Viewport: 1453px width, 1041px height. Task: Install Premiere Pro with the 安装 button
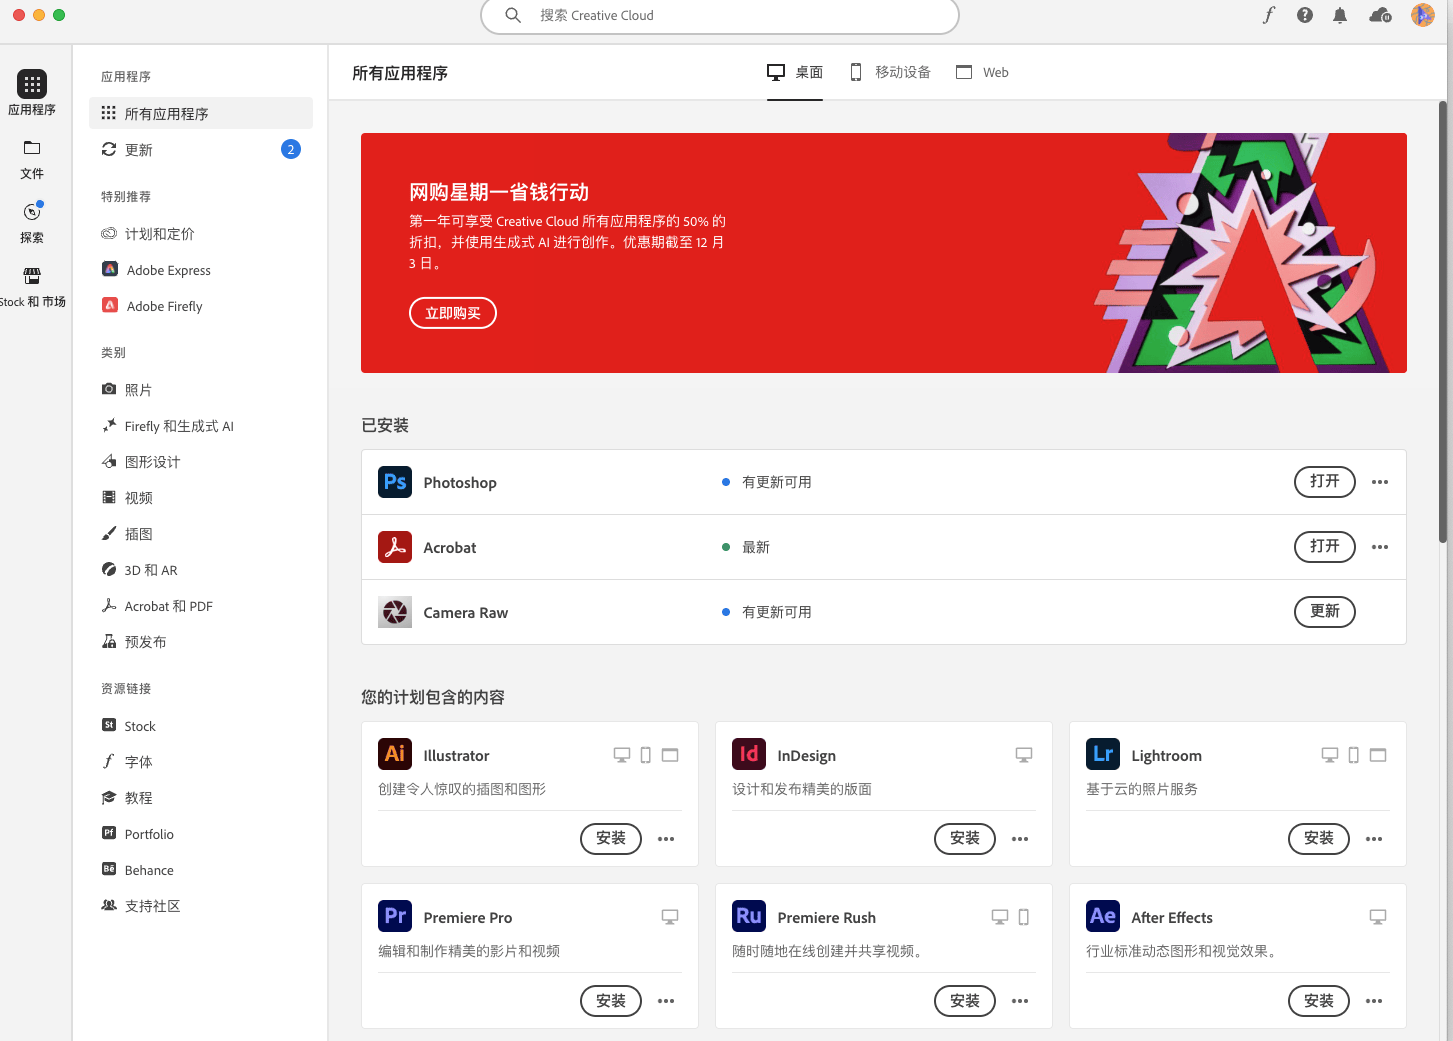(611, 1001)
